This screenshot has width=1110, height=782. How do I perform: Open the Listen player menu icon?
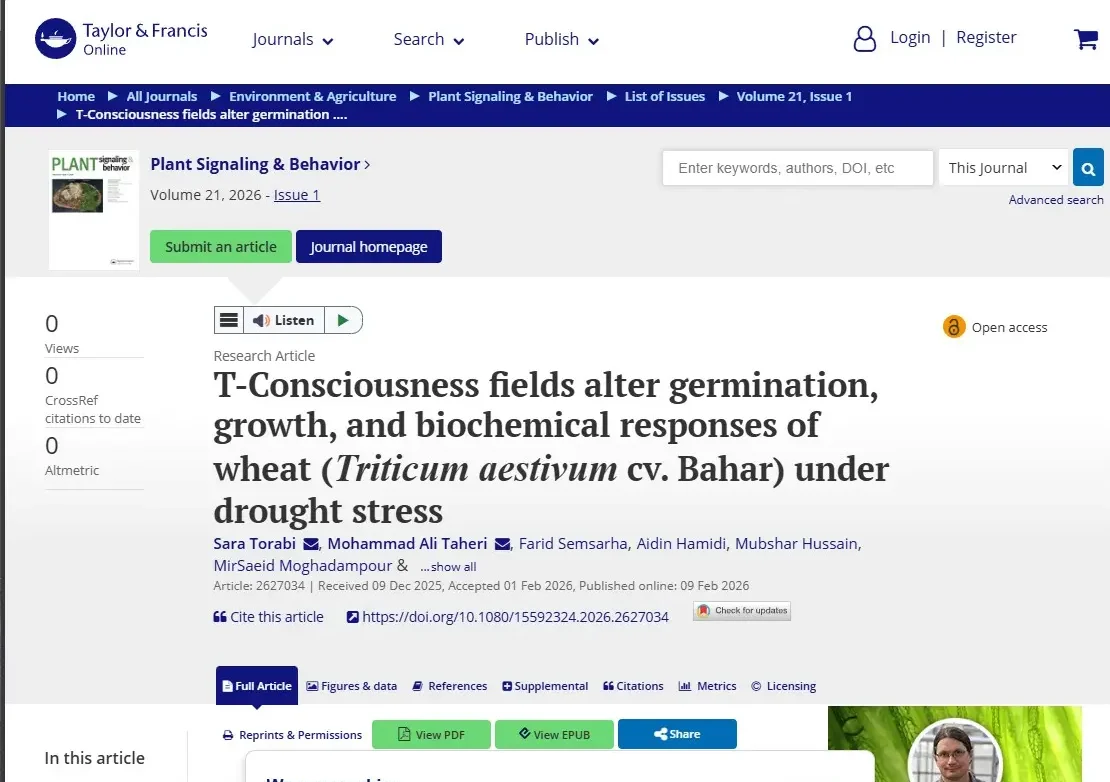point(229,320)
